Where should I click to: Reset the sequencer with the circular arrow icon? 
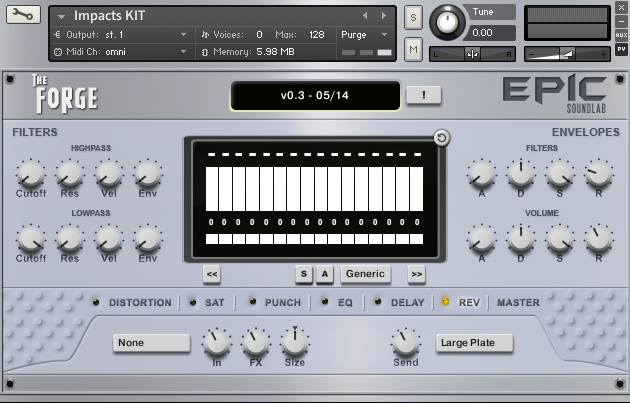pyautogui.click(x=442, y=138)
